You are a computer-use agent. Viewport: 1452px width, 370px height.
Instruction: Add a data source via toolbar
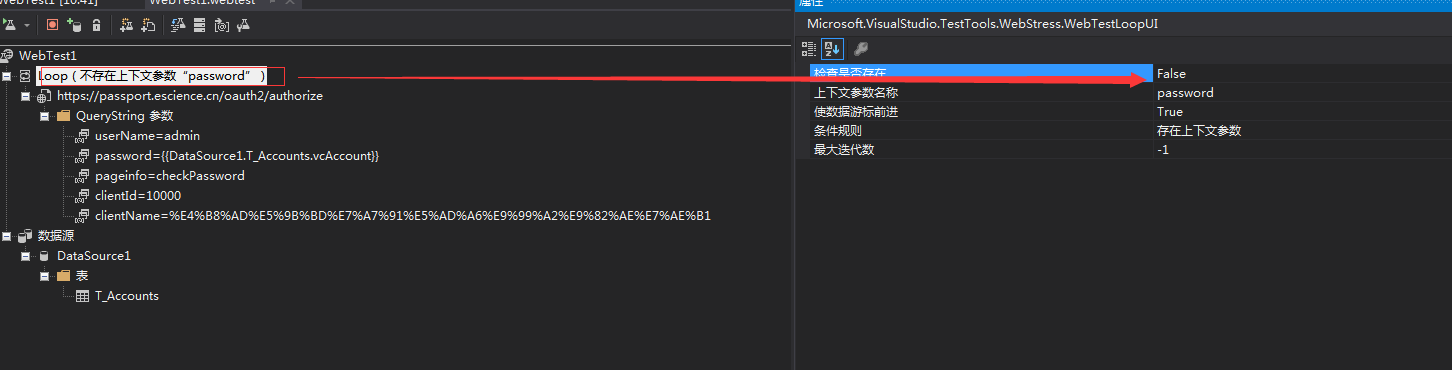[x=74, y=24]
